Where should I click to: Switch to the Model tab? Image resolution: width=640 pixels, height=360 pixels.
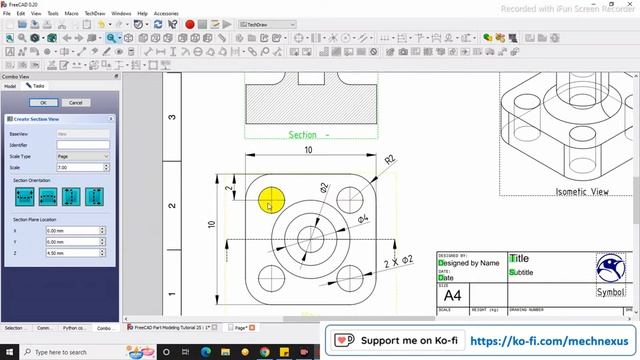pyautogui.click(x=10, y=86)
